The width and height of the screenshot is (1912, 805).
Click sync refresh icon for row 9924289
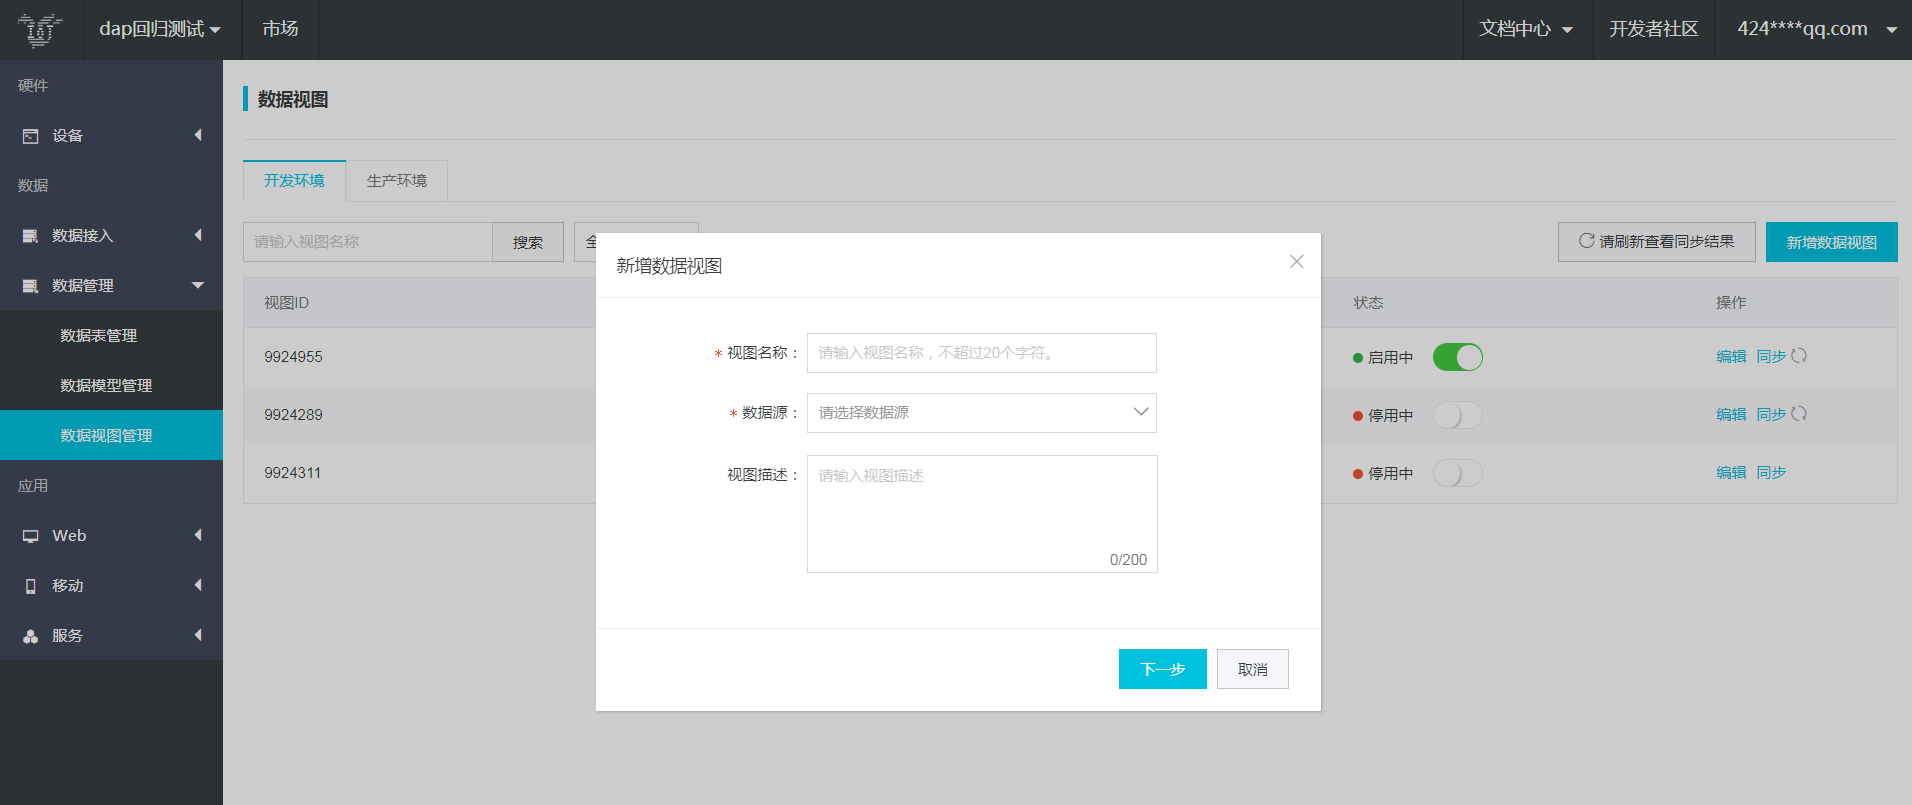click(x=1799, y=414)
